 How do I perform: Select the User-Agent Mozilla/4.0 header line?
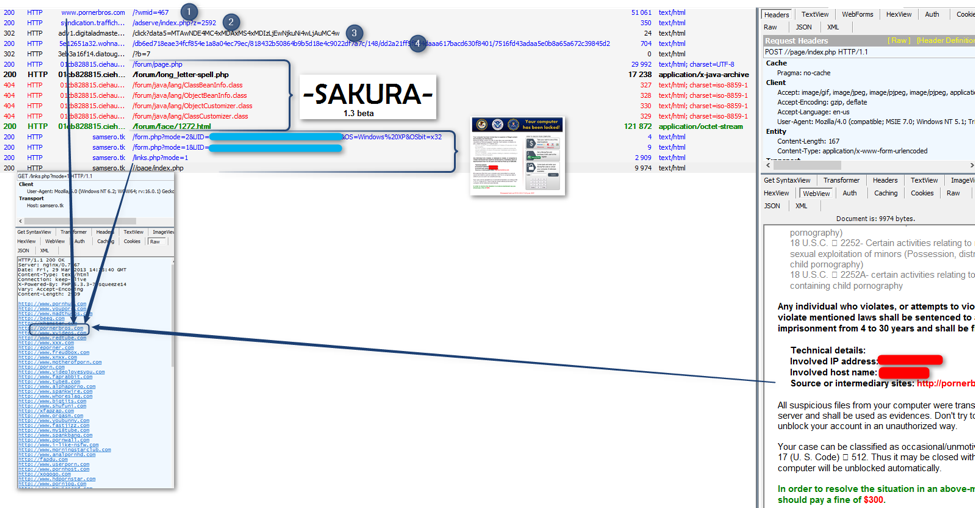(x=876, y=121)
